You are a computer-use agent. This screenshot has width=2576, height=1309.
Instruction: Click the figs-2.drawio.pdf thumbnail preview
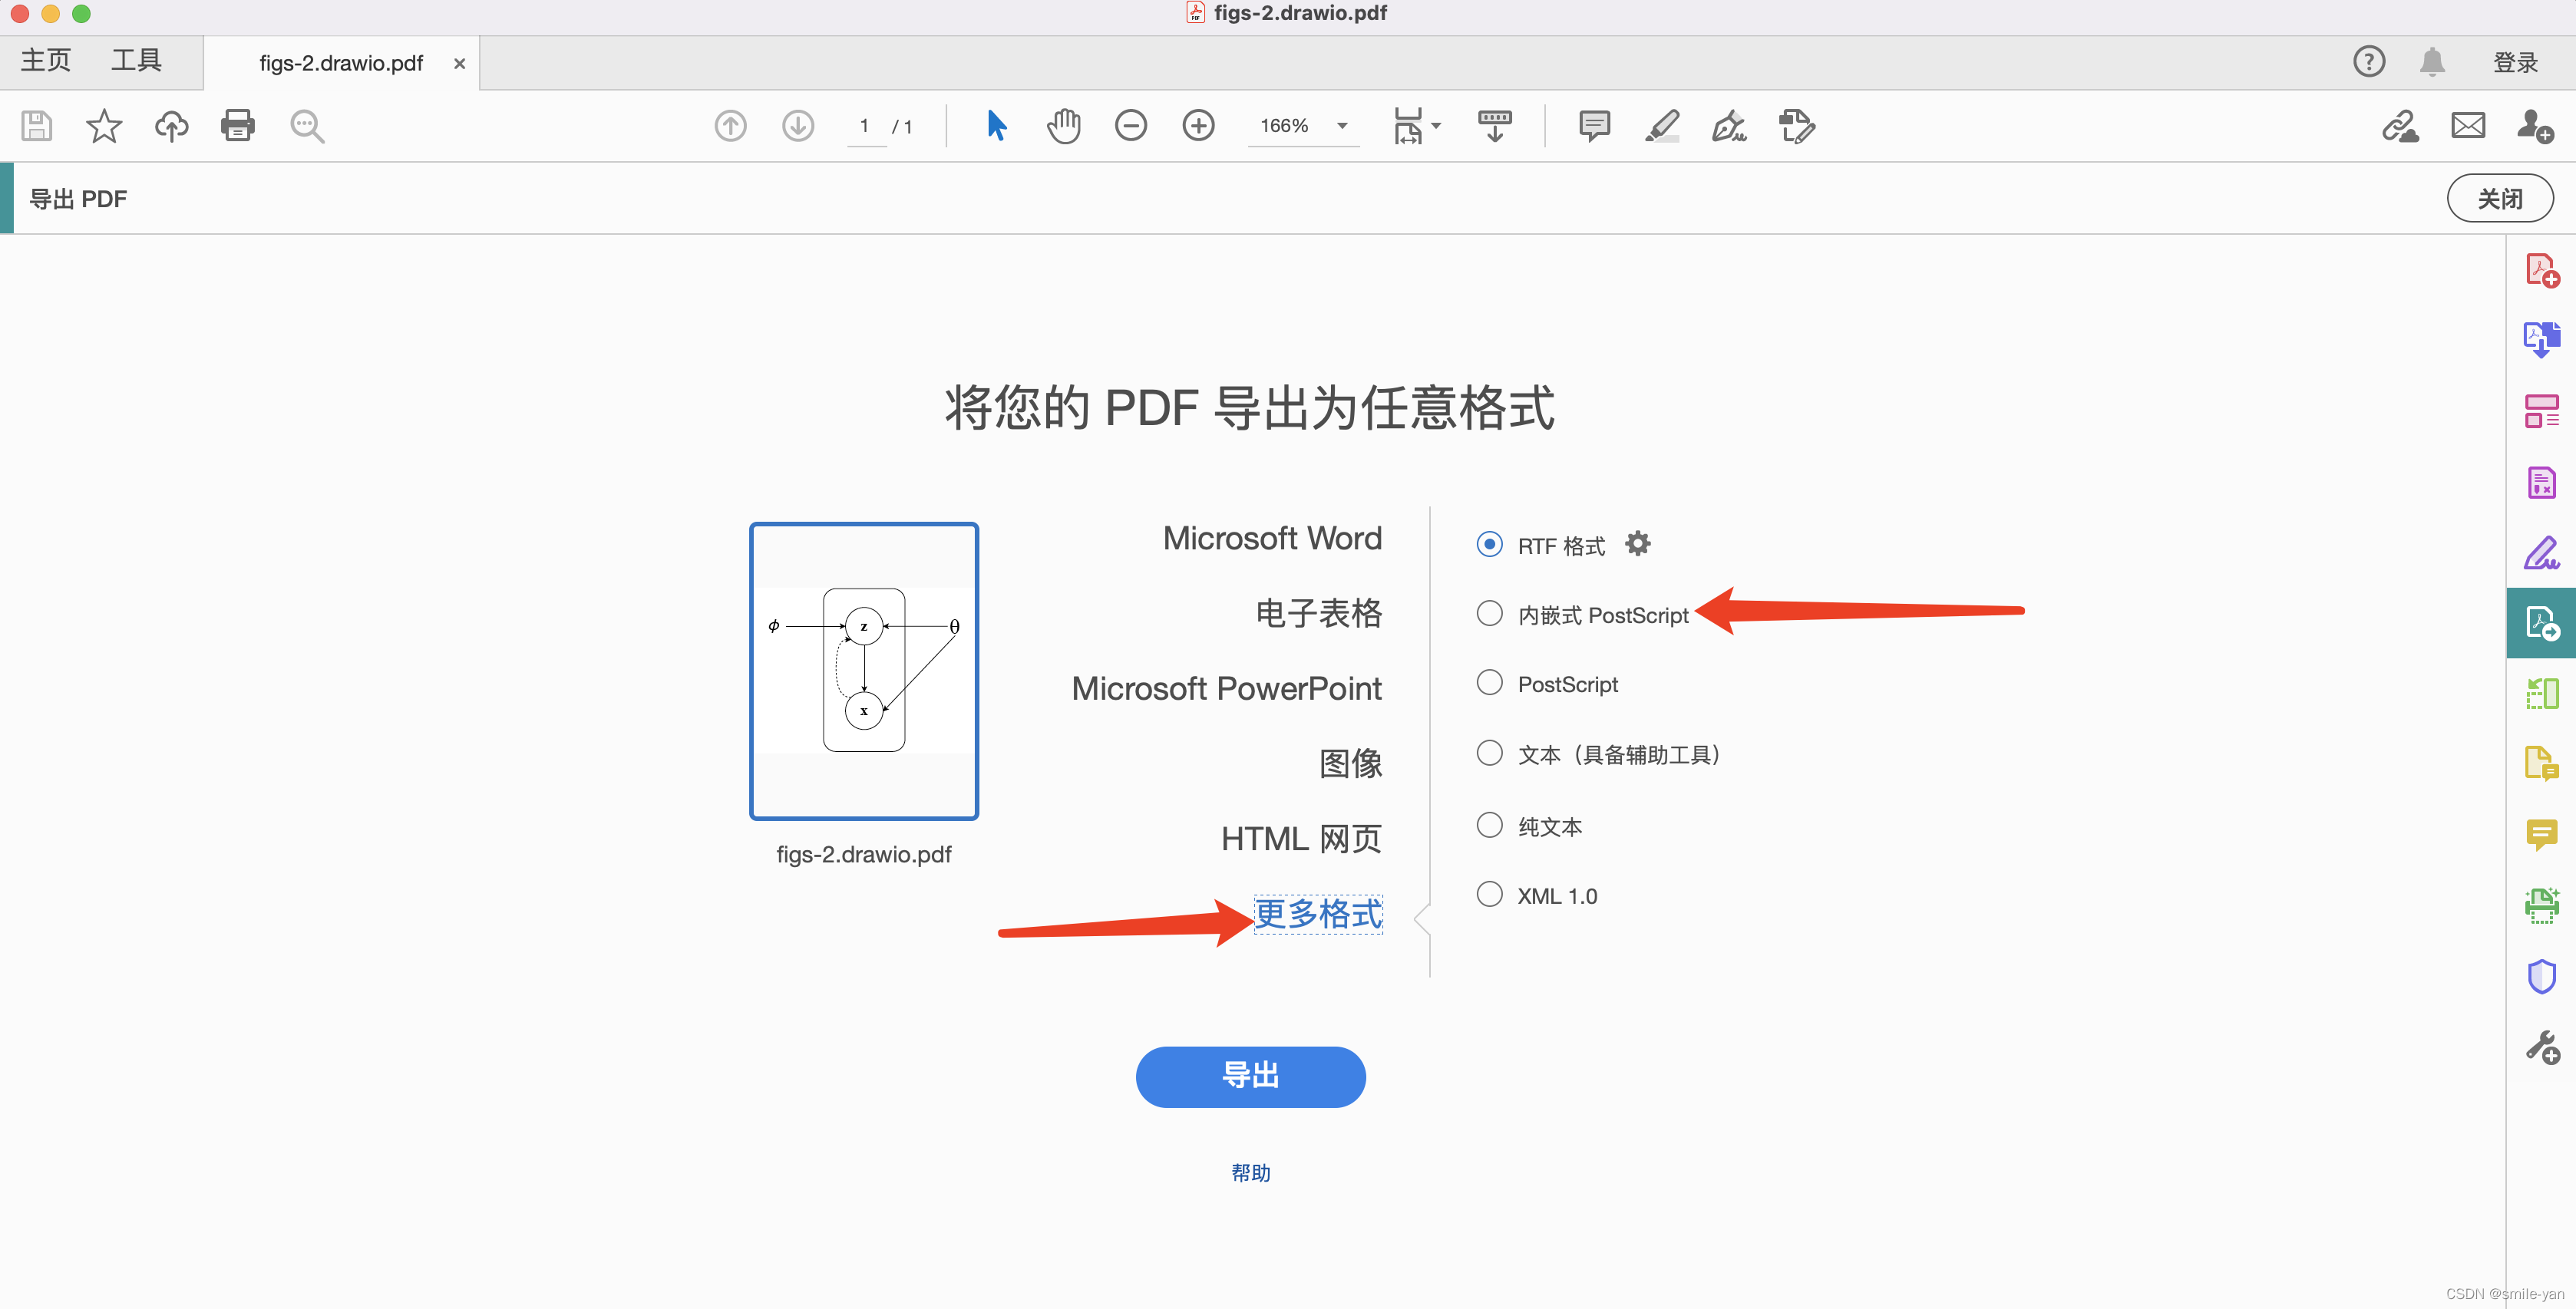[864, 671]
